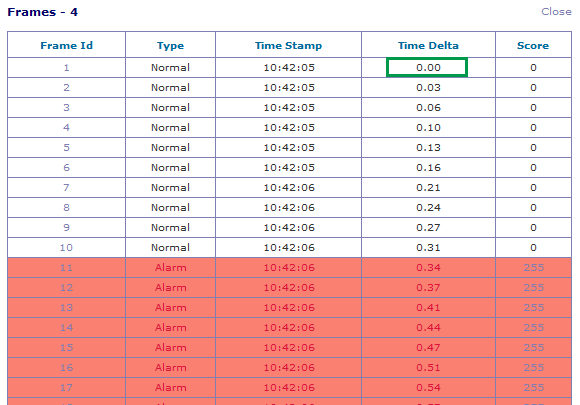
Task: Click the Type column header
Action: point(170,45)
